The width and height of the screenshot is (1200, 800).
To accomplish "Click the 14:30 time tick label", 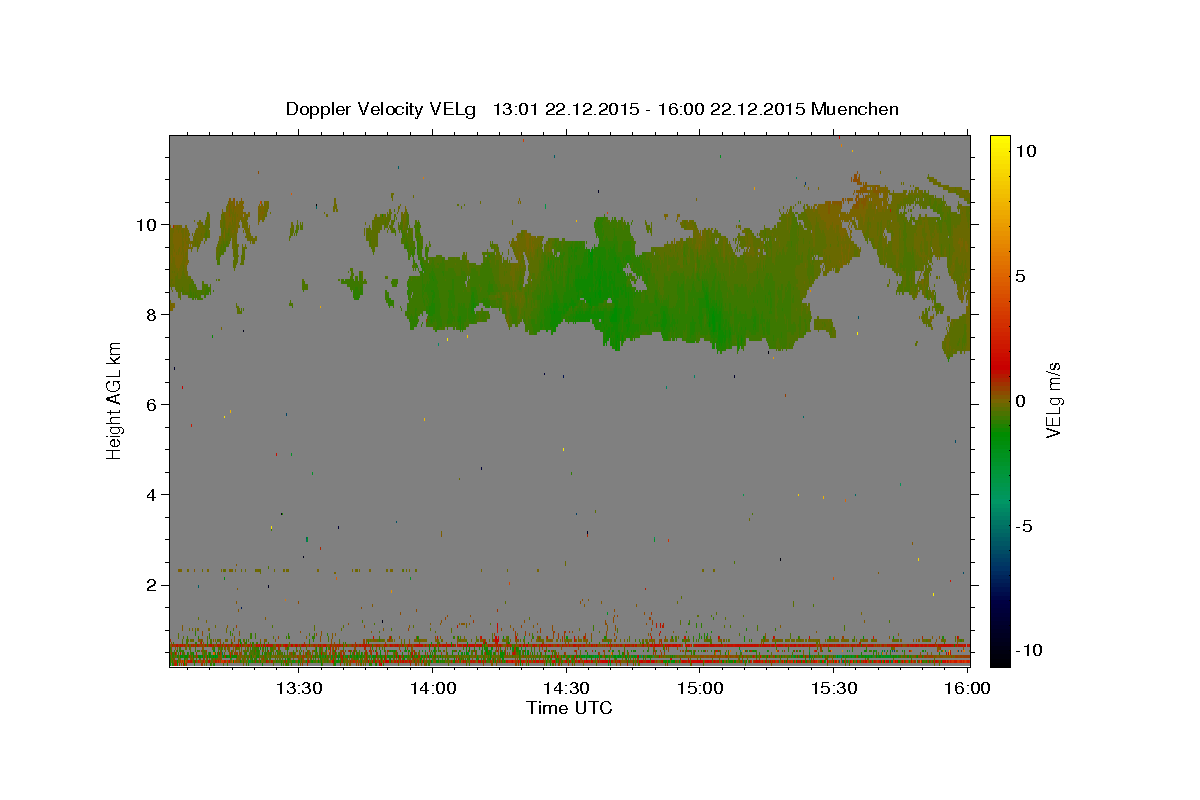I will click(x=566, y=688).
